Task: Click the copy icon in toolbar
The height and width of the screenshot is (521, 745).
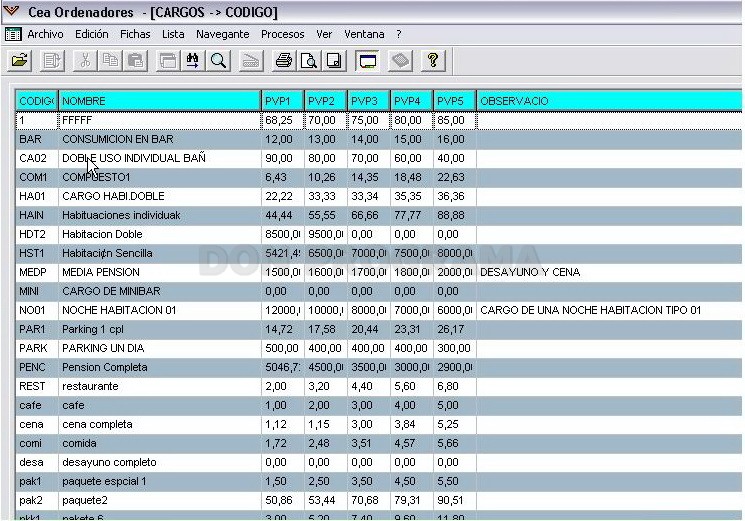Action: [110, 61]
